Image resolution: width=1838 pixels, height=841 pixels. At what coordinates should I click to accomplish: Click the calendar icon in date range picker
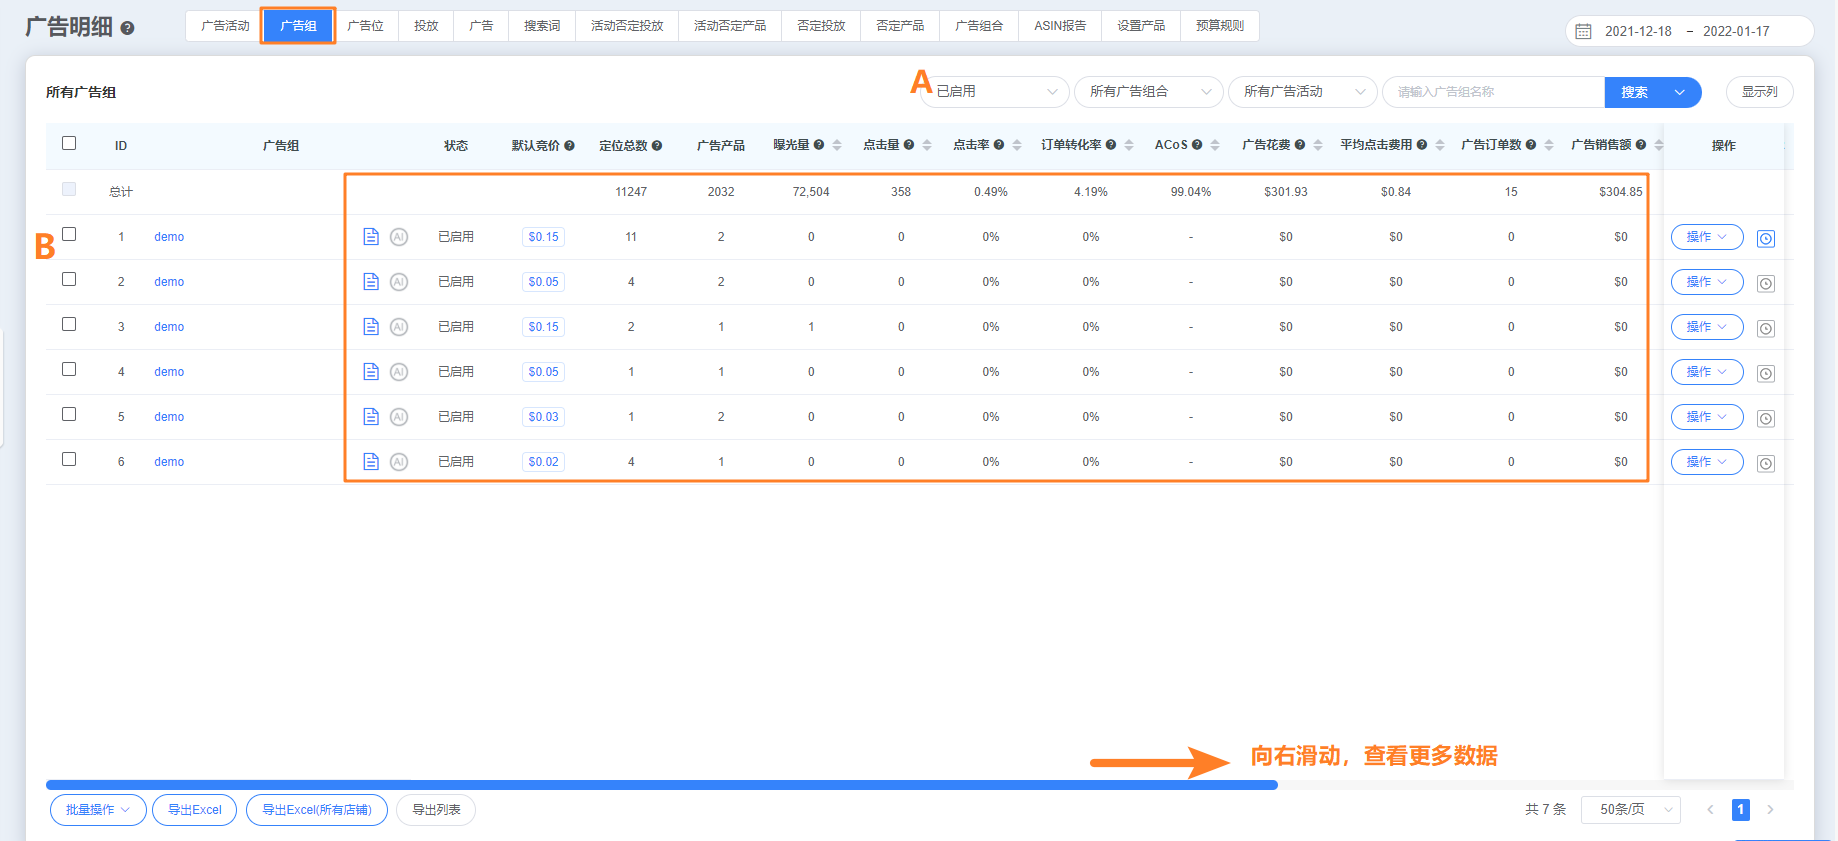pos(1584,31)
